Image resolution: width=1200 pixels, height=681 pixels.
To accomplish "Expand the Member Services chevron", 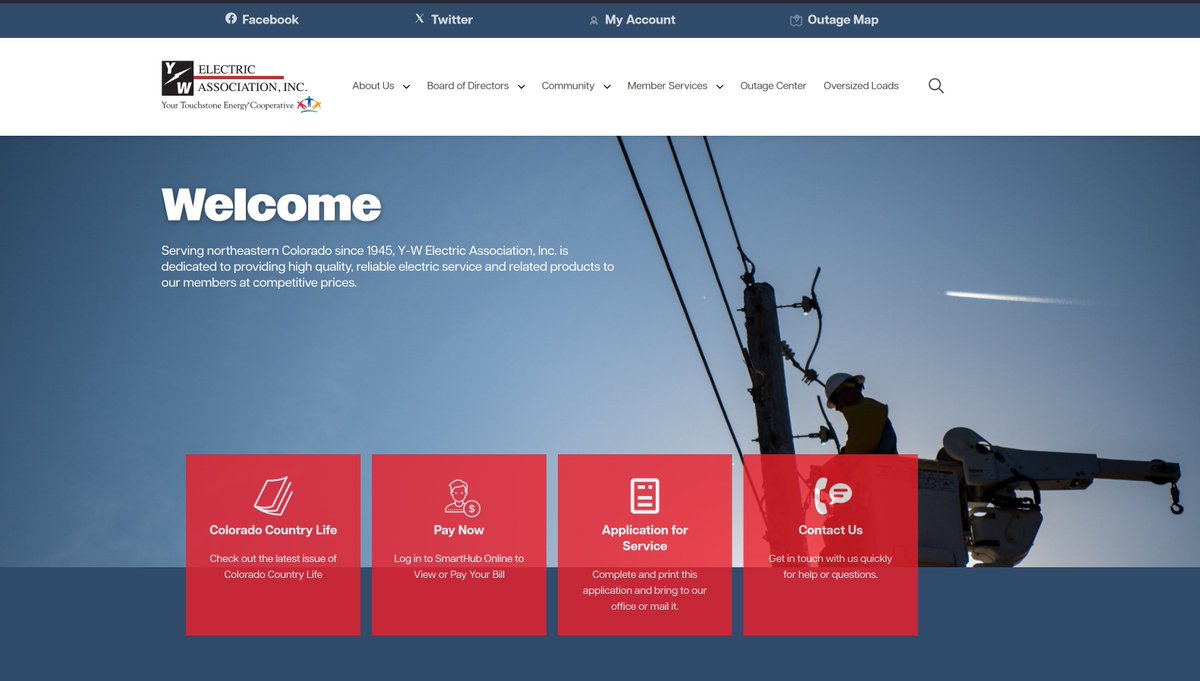I will pos(719,87).
